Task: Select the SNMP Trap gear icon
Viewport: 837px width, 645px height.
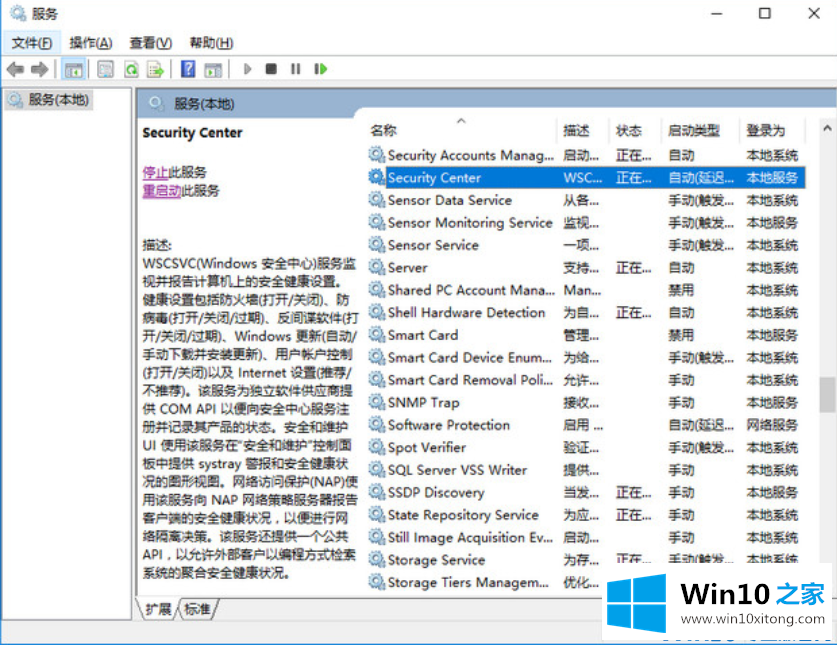Action: (x=376, y=402)
